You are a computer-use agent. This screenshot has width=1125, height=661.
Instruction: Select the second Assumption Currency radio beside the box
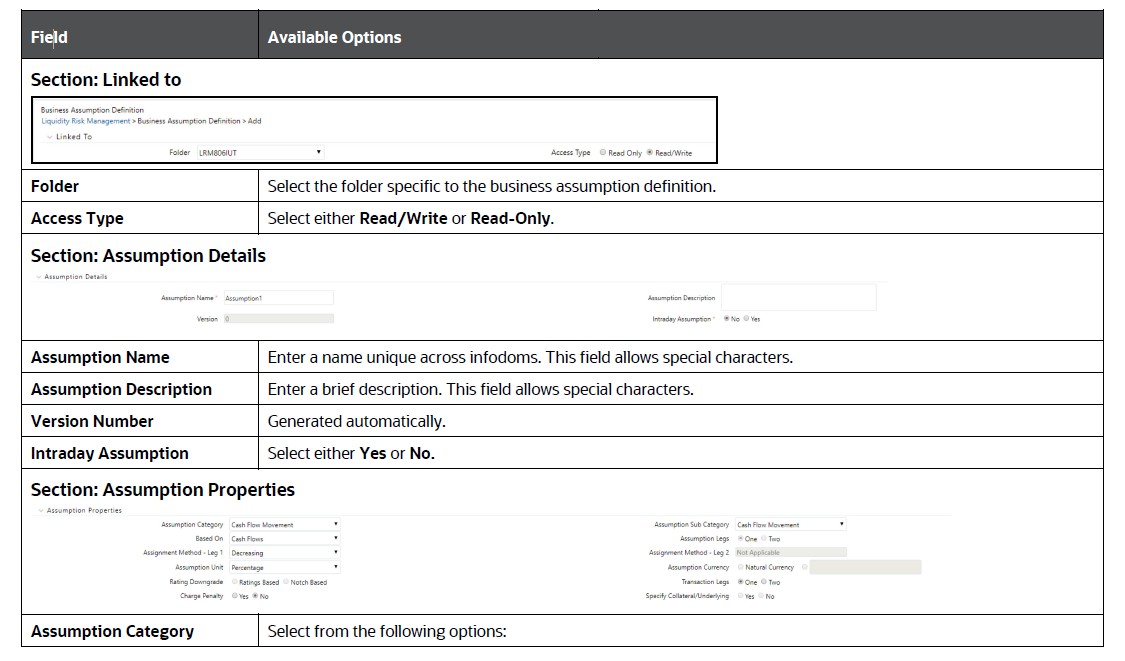coord(804,567)
